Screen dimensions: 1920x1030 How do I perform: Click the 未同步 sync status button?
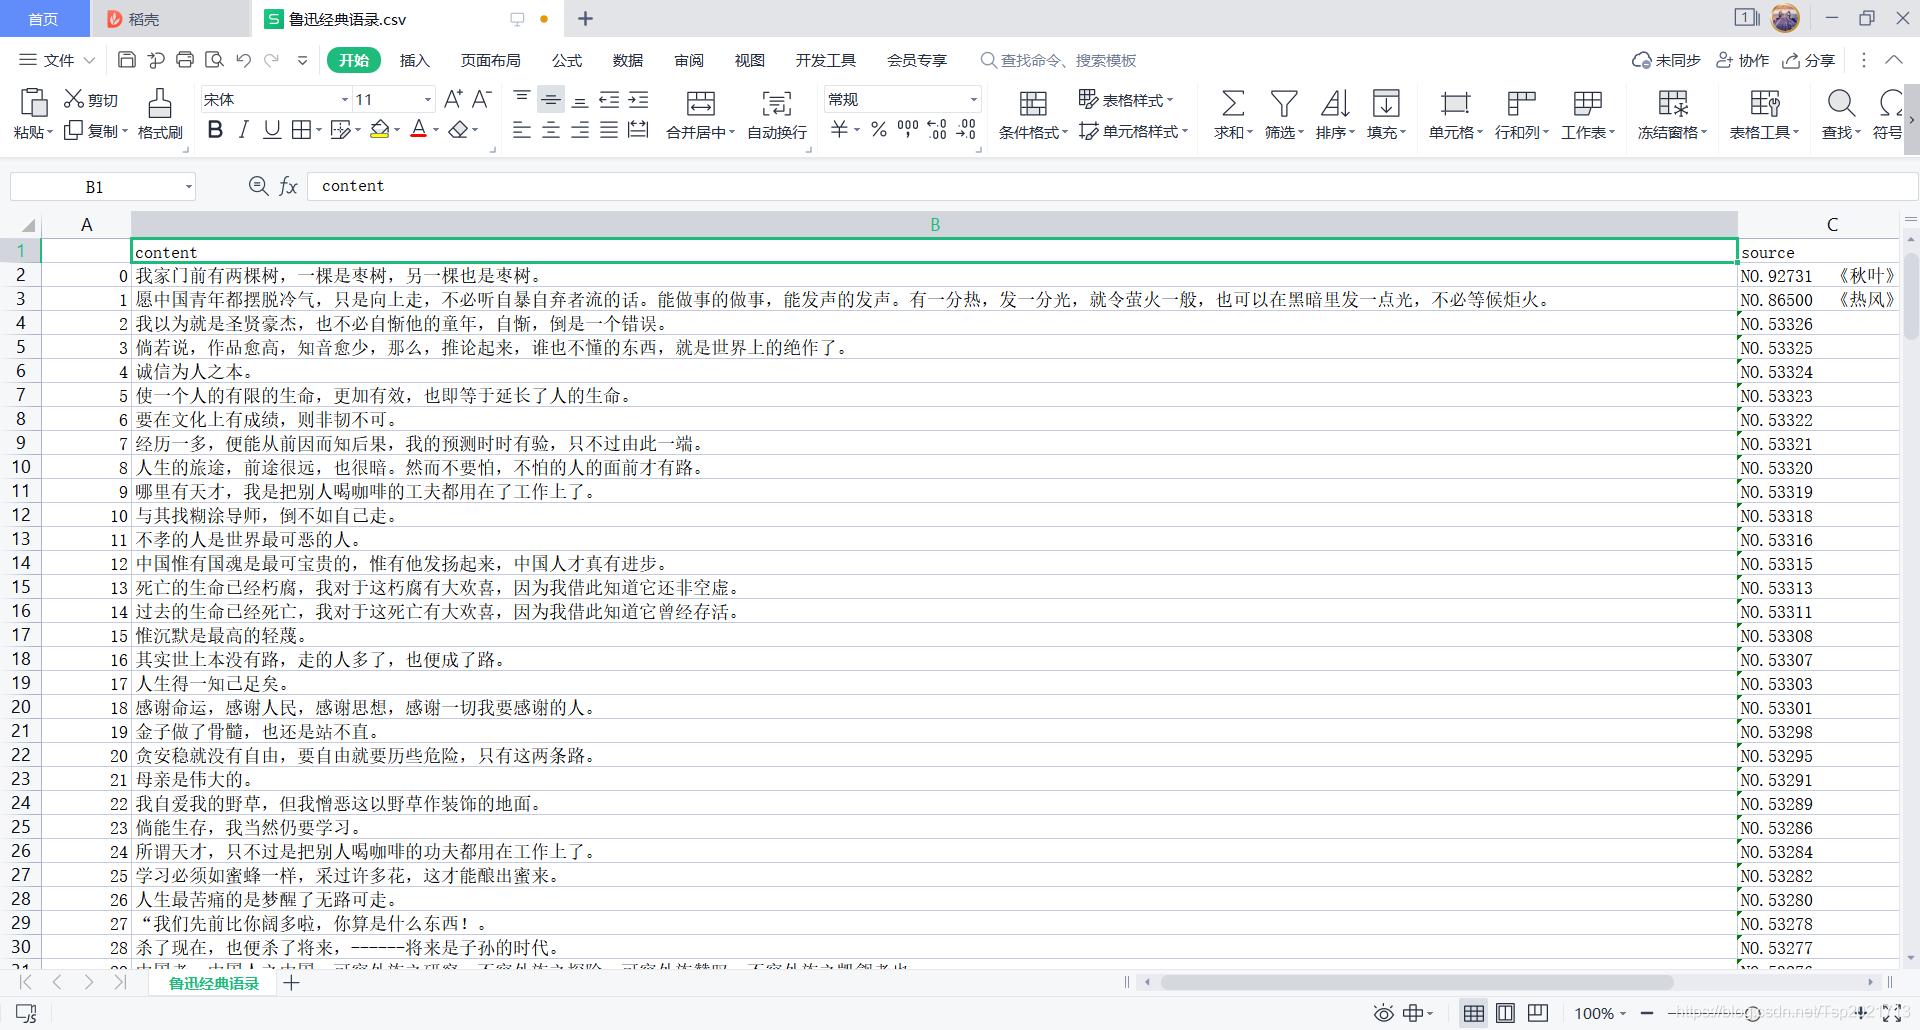click(x=1666, y=60)
